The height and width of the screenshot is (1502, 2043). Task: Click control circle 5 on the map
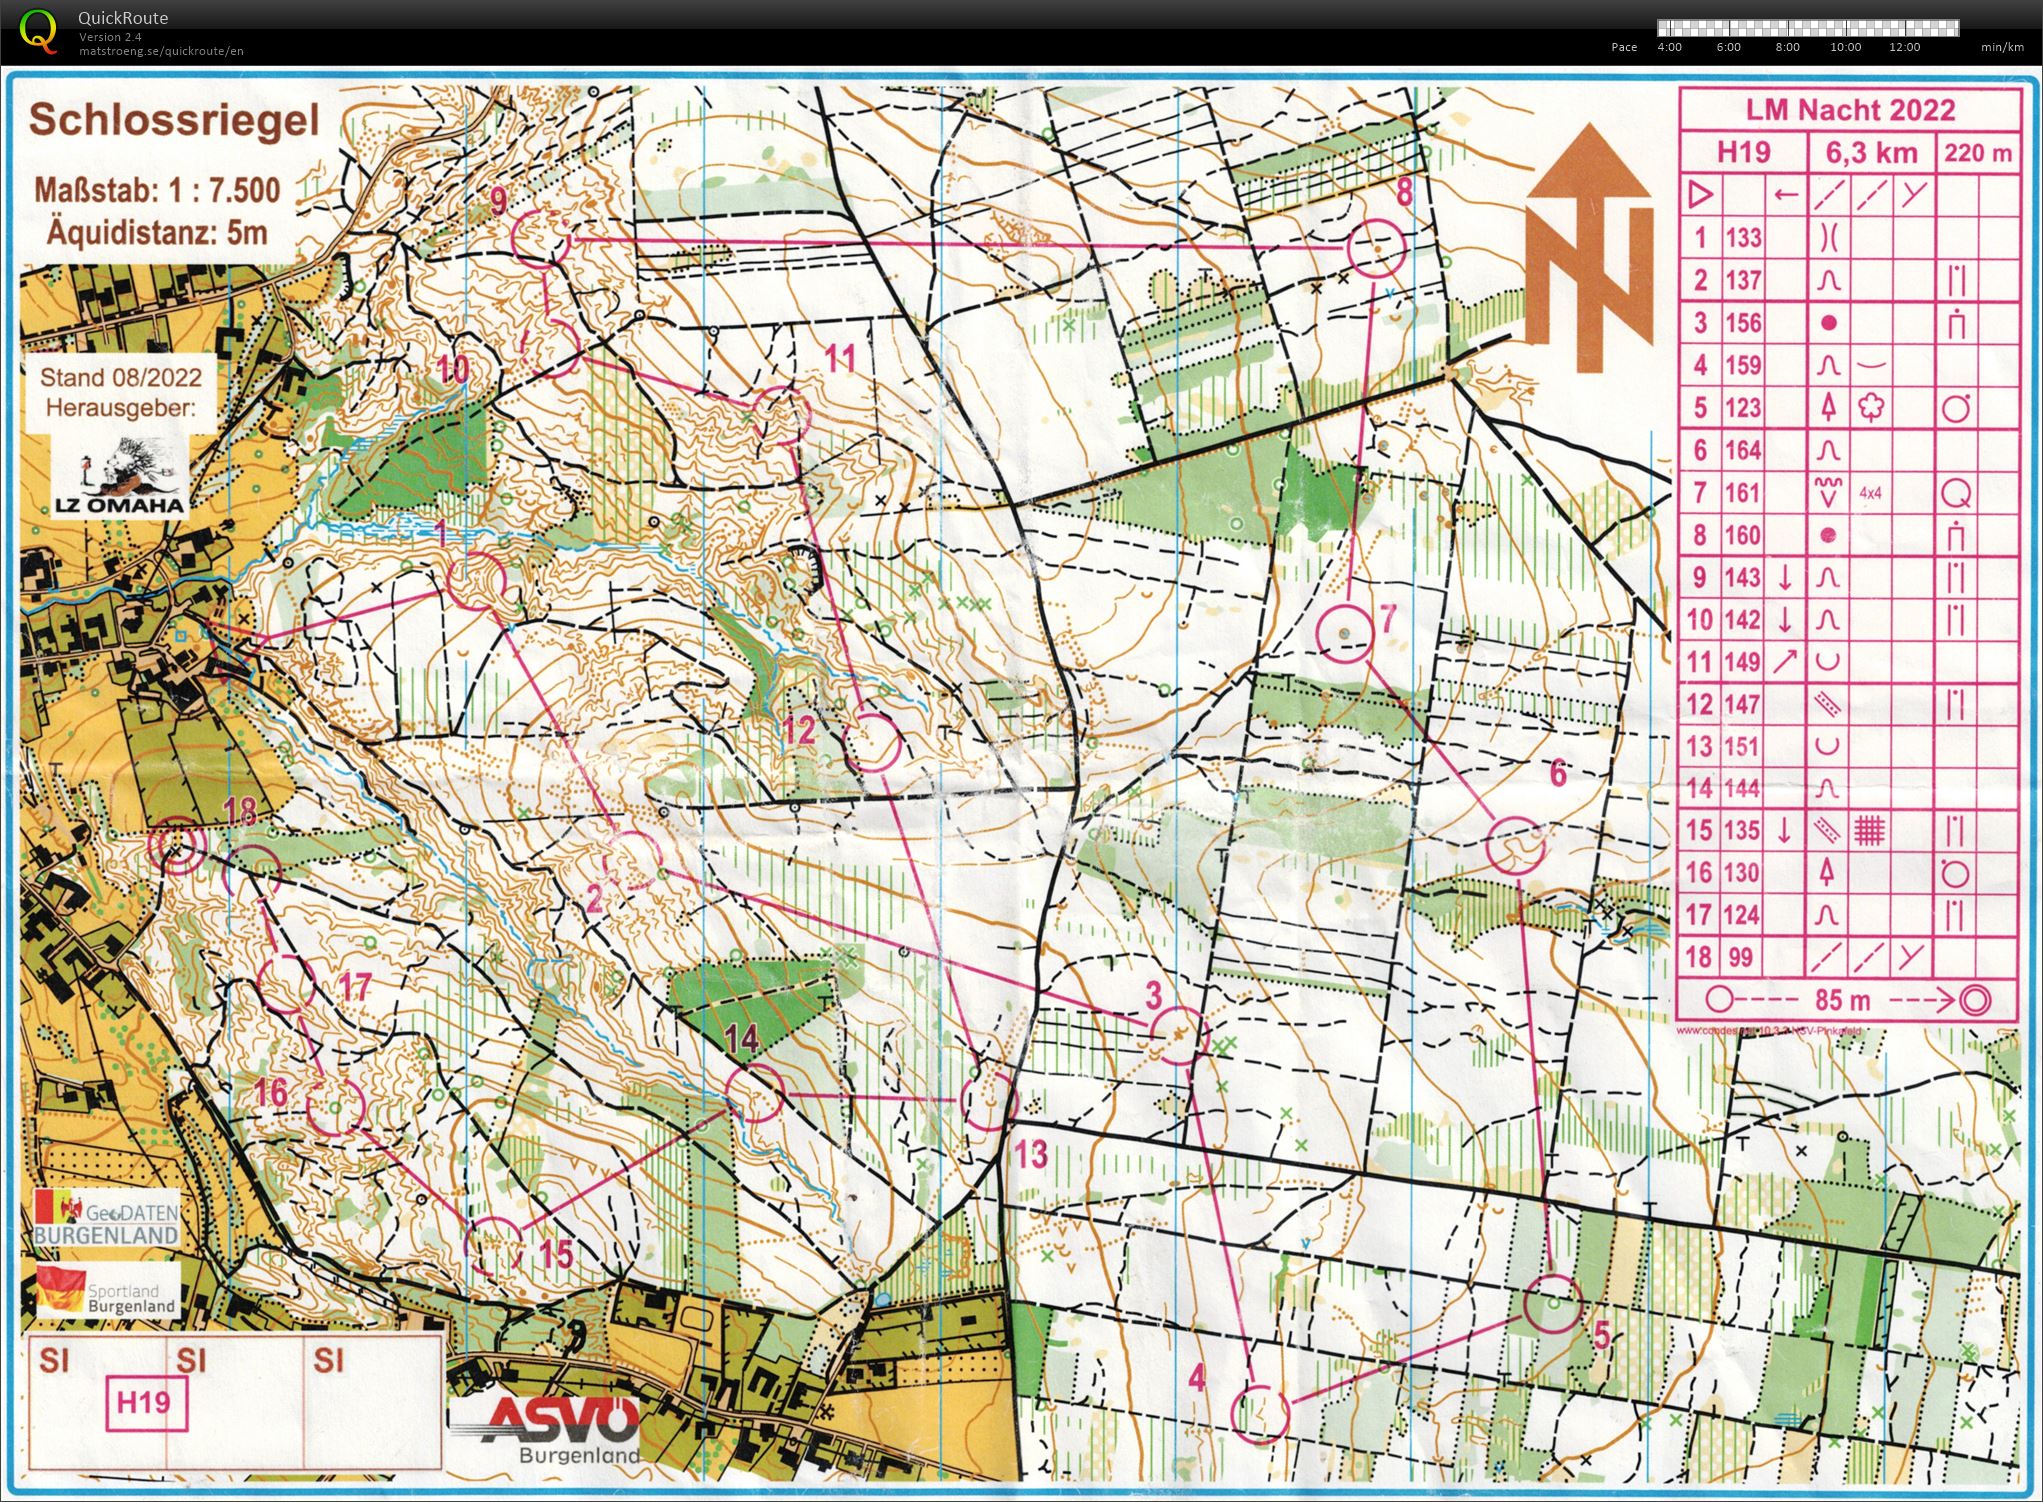[x=1553, y=1304]
